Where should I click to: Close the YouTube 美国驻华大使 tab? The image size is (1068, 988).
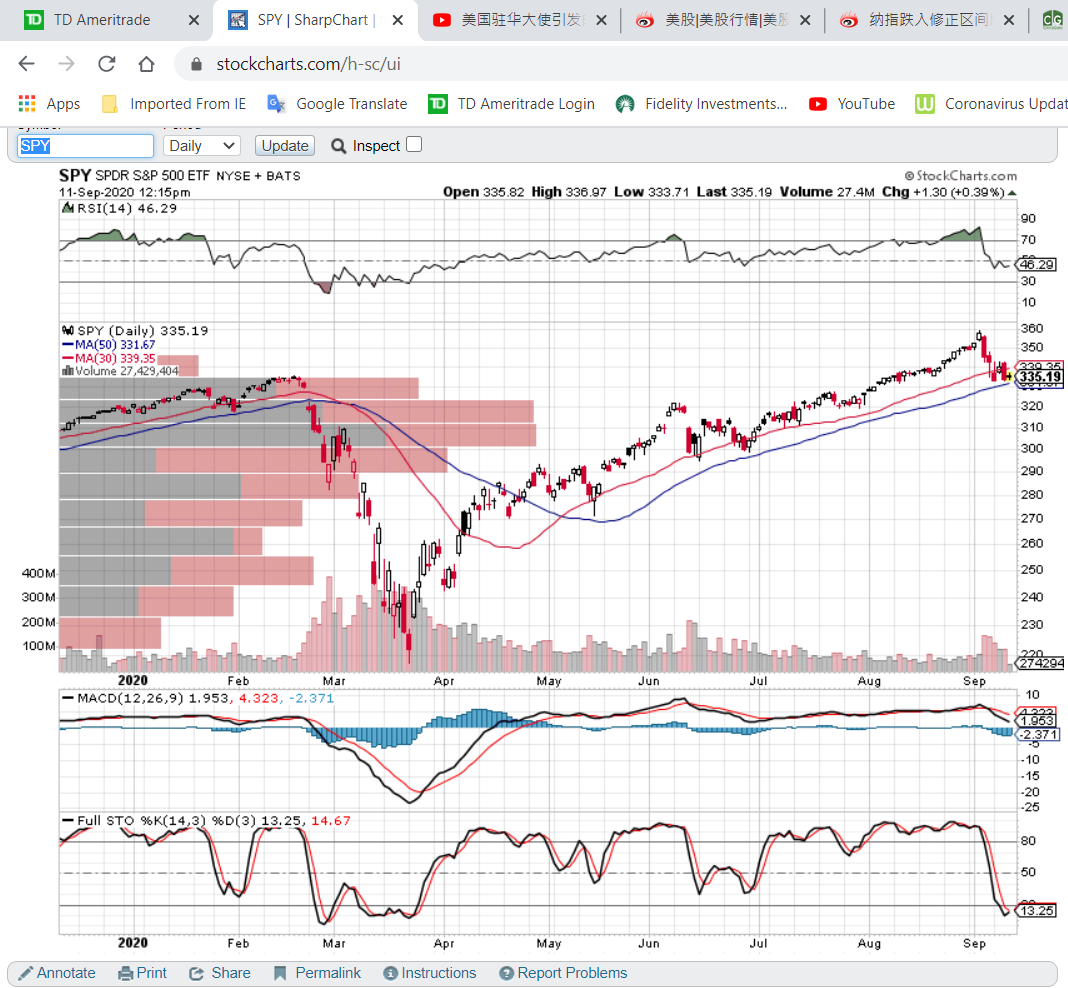[x=601, y=20]
